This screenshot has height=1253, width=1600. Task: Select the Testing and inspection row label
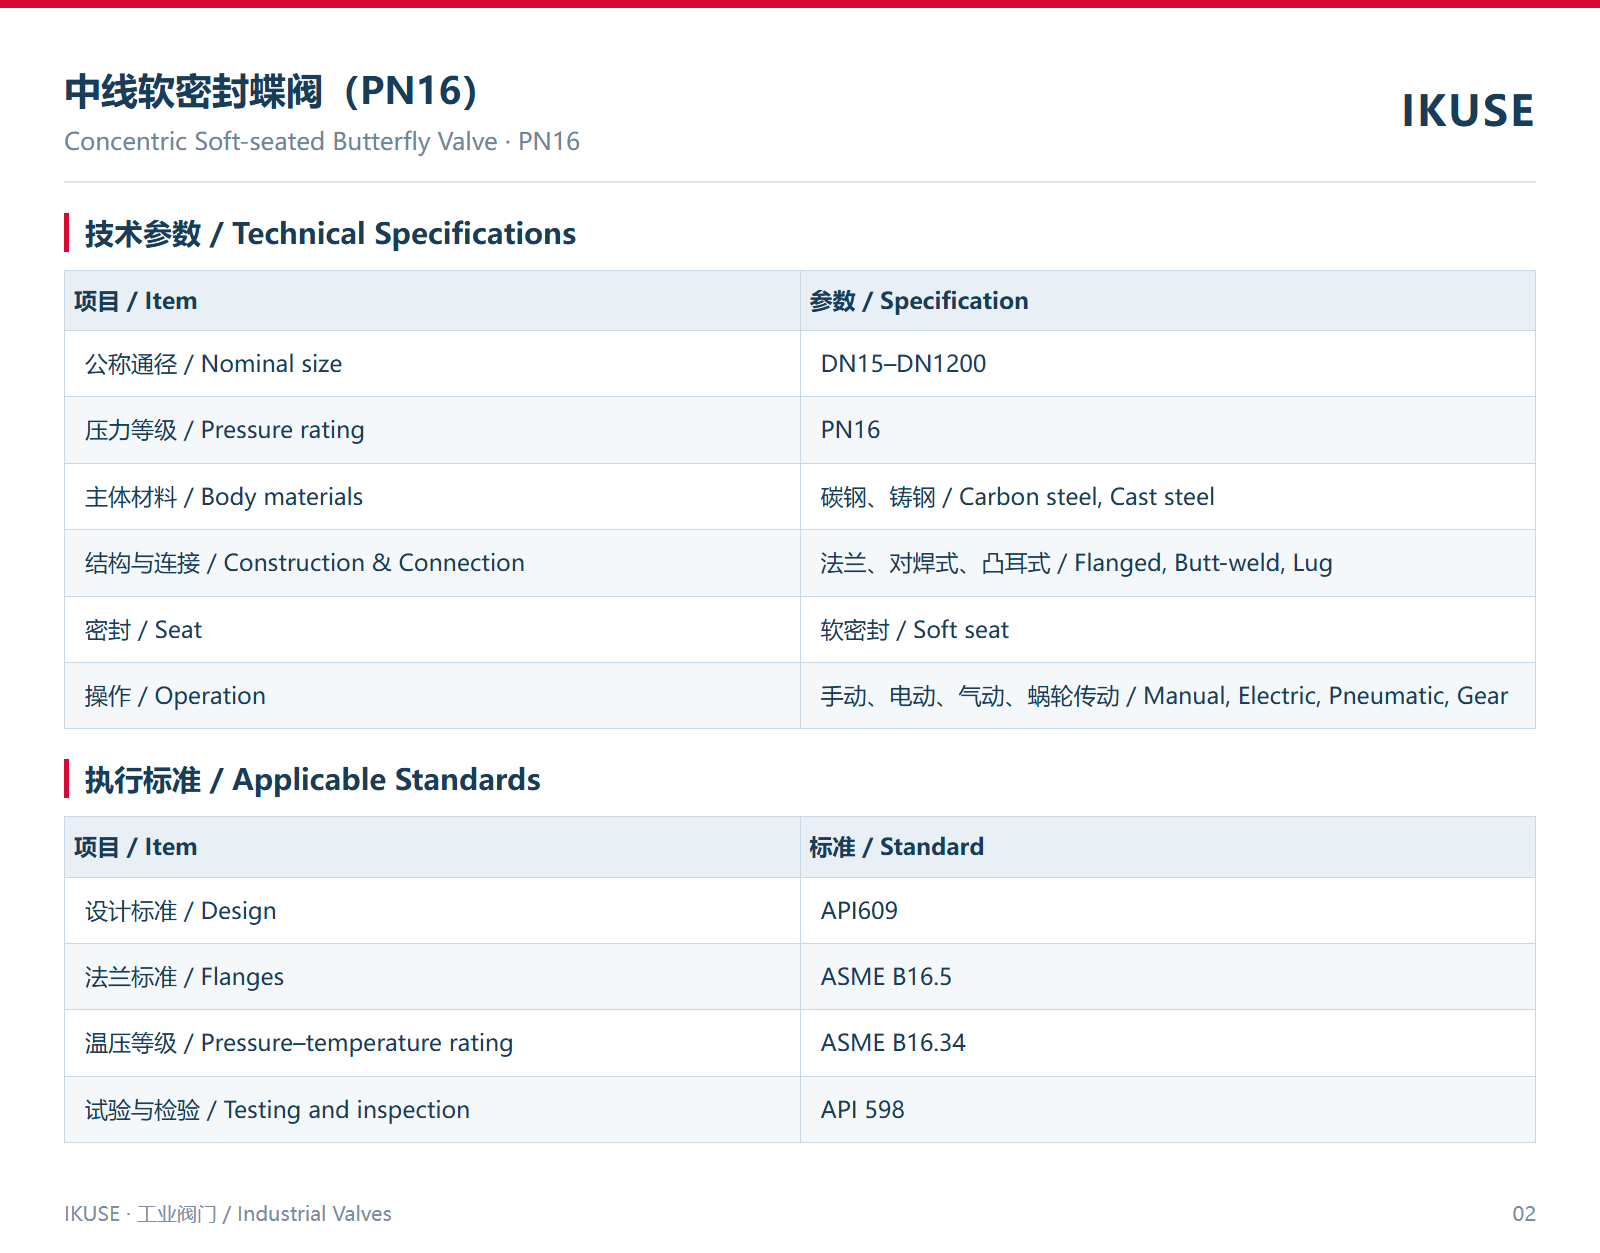point(277,1110)
